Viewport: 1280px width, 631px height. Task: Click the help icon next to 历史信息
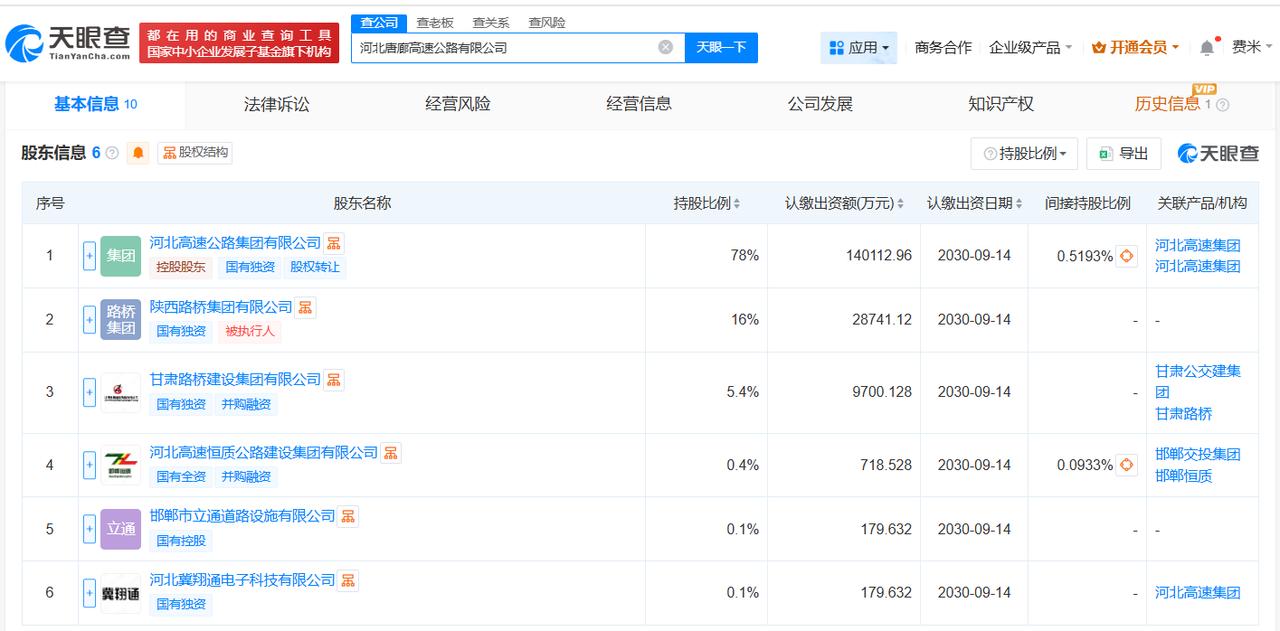(x=1222, y=105)
